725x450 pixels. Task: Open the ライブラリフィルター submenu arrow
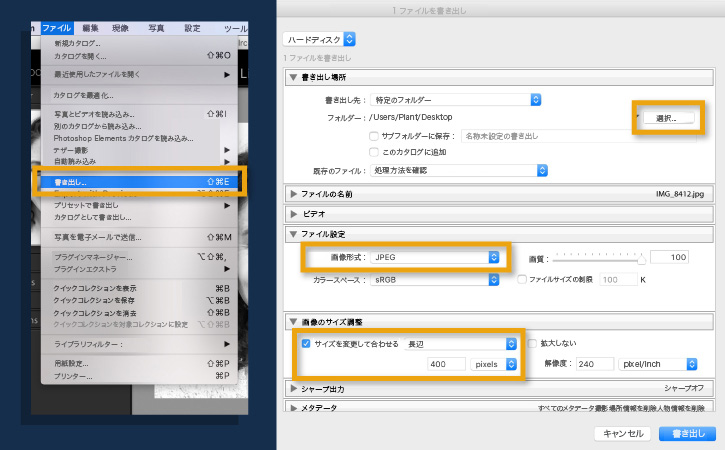(x=227, y=344)
